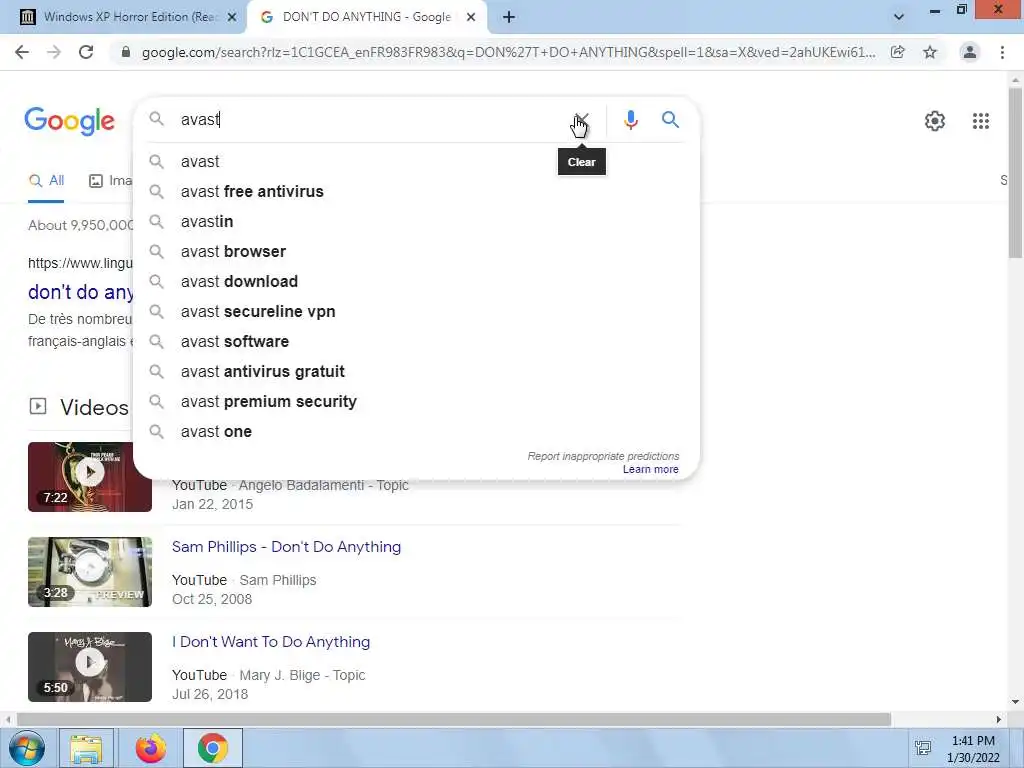The width and height of the screenshot is (1024, 768).
Task: Click the padlock site info icon
Action: click(126, 52)
